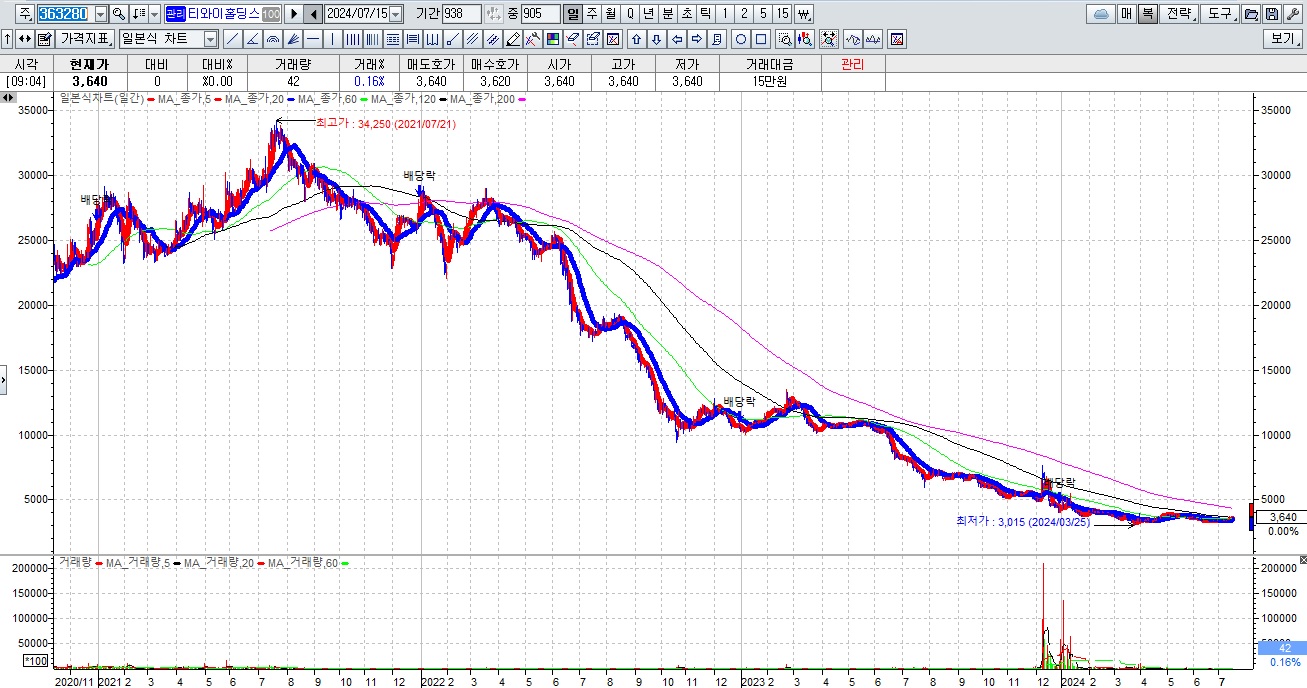1307x688 pixels.
Task: Open the stock code dropdown arrow
Action: (101, 14)
